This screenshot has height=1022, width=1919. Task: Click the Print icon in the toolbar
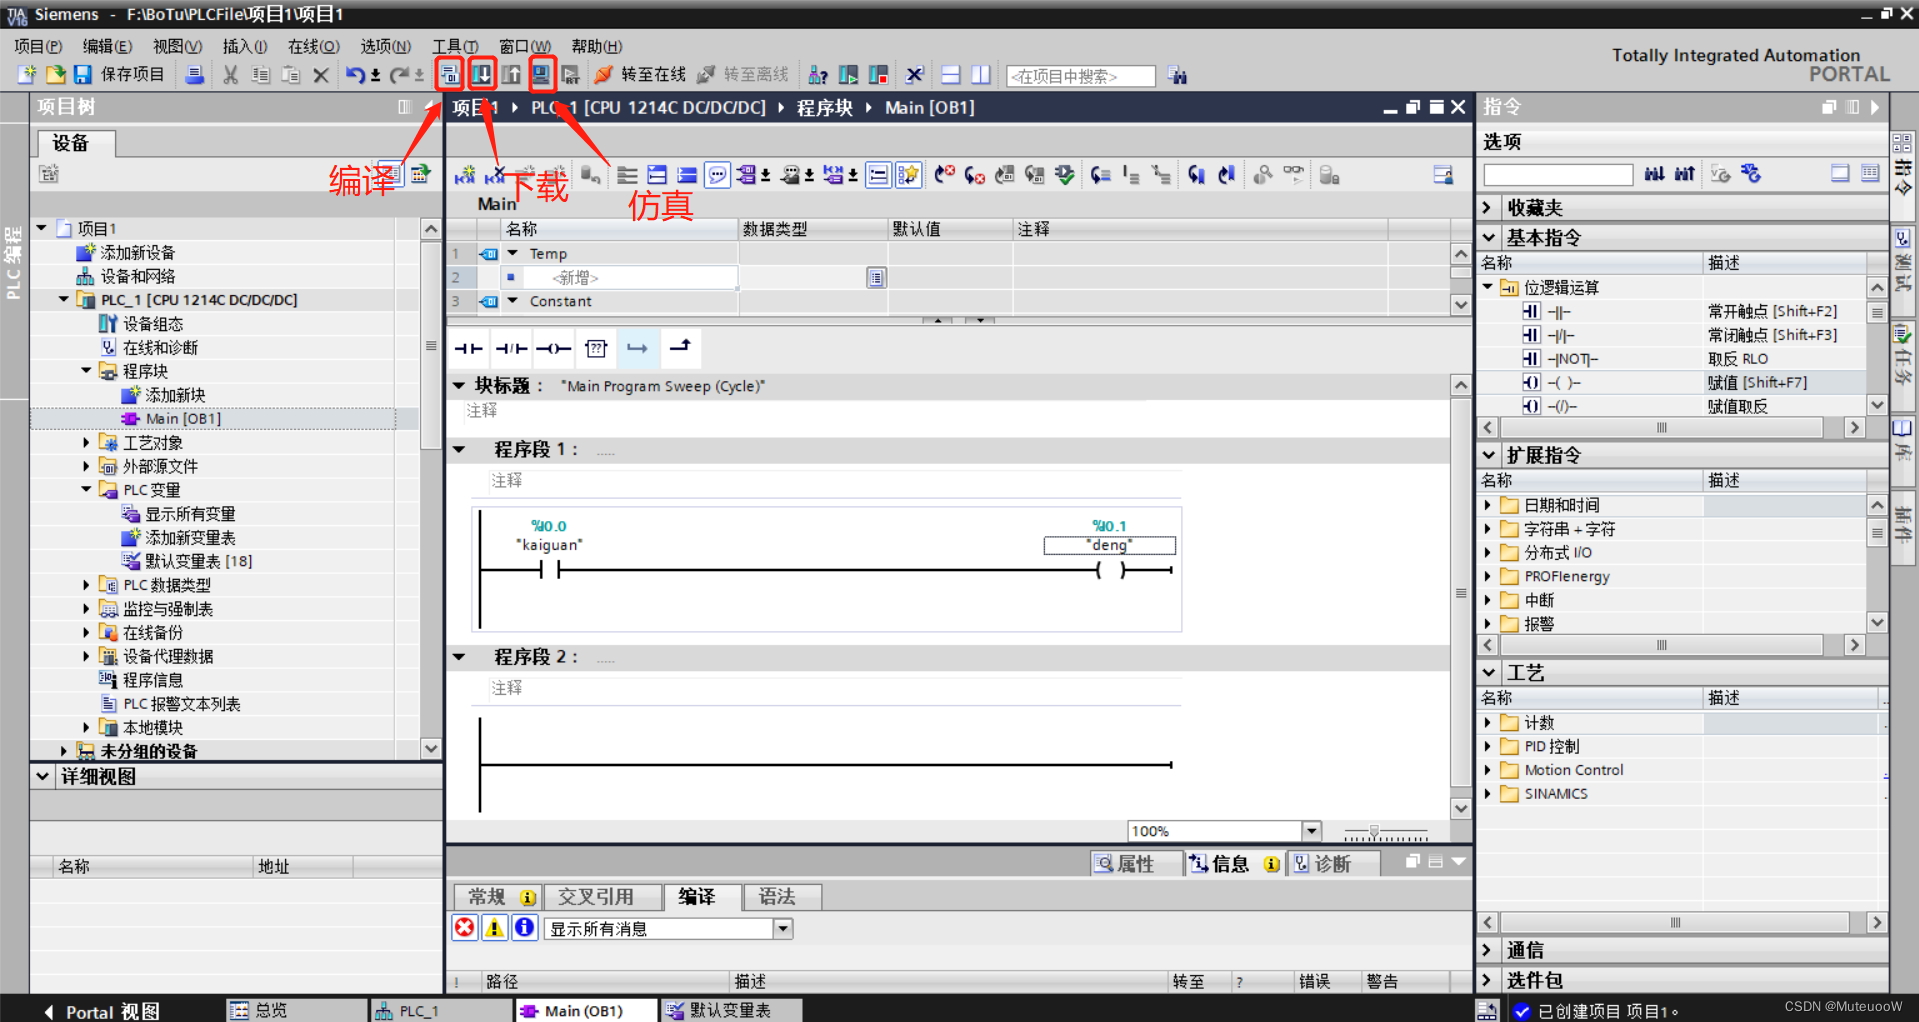point(195,75)
